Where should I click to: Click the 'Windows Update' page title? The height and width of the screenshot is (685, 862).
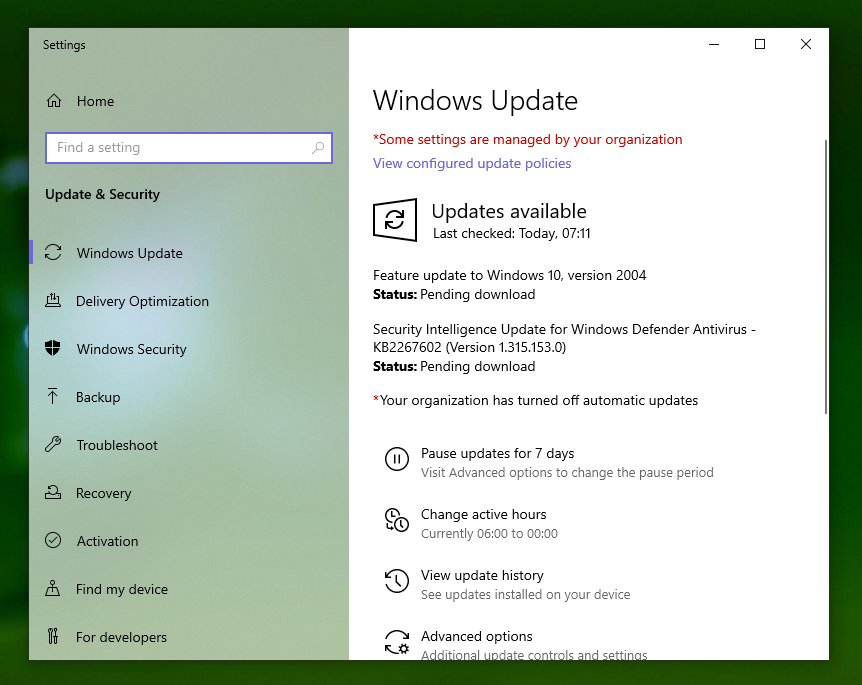[475, 101]
